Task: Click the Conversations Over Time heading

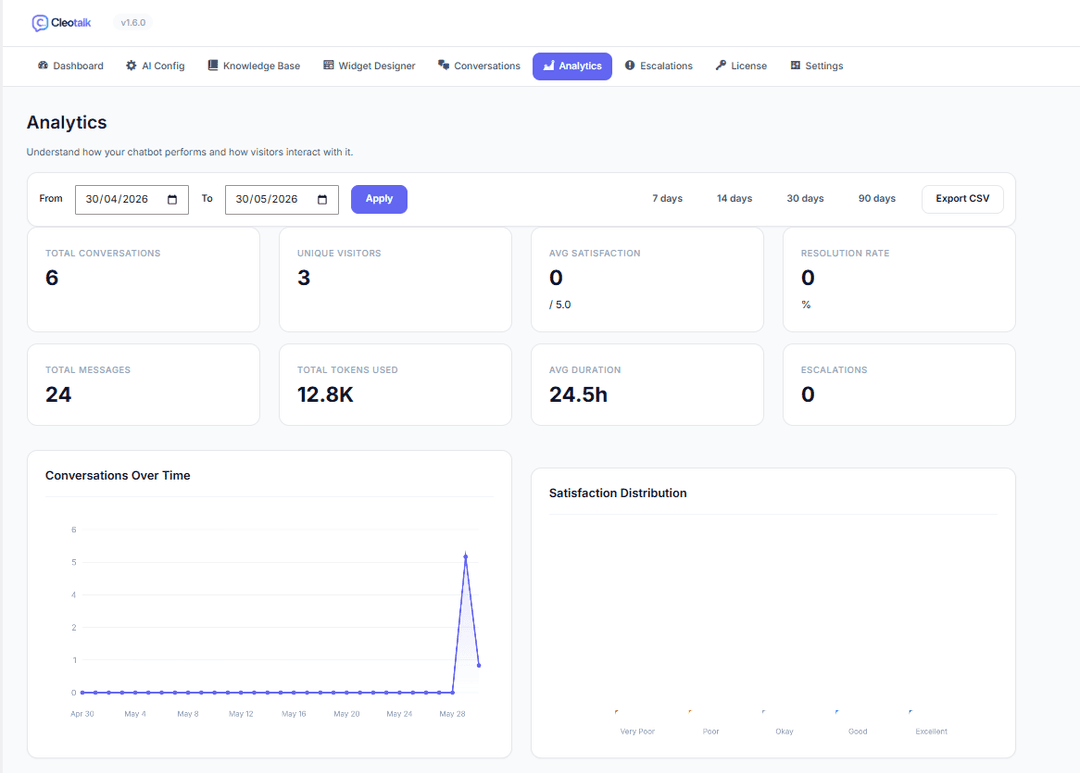Action: pyautogui.click(x=118, y=475)
